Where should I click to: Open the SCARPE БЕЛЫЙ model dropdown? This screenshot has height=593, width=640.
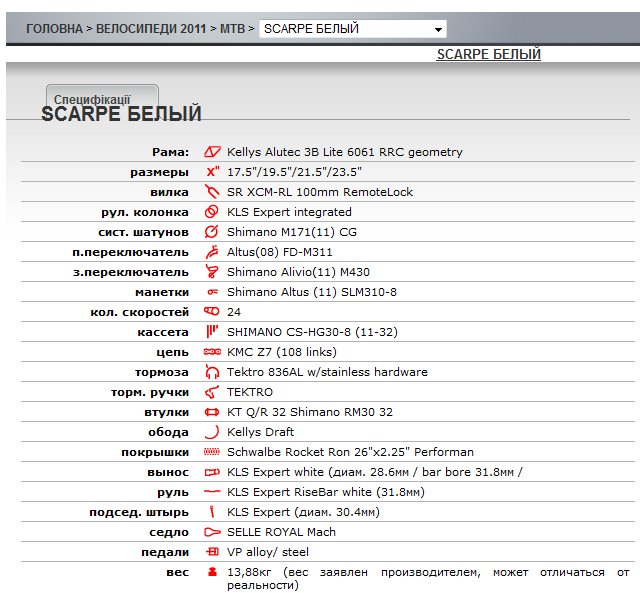pyautogui.click(x=352, y=29)
